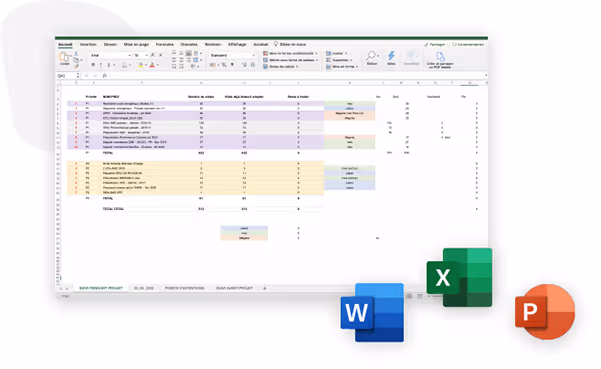Image resolution: width=601 pixels, height=369 pixels.
Task: Click the percent style icon
Action: (224, 65)
